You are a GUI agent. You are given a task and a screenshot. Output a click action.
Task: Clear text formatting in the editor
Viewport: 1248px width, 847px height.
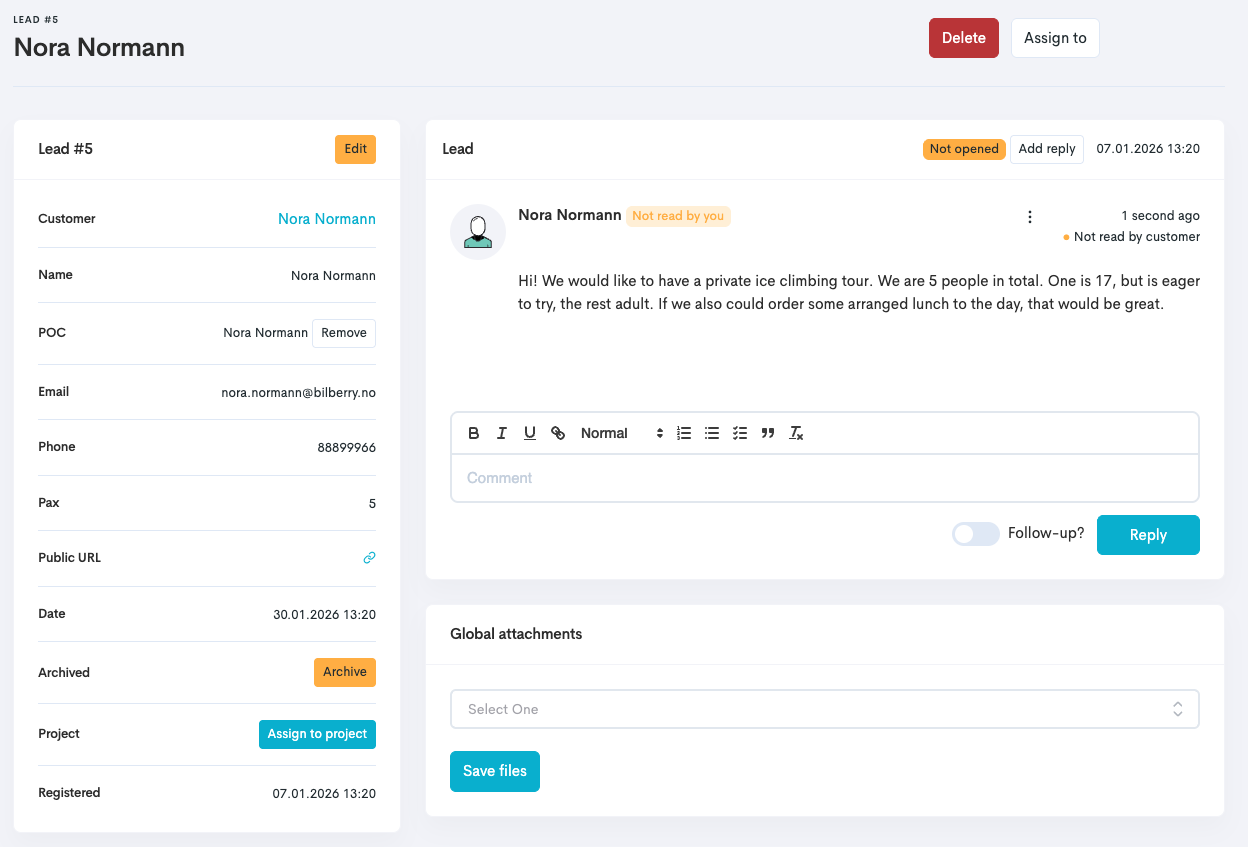click(x=796, y=433)
